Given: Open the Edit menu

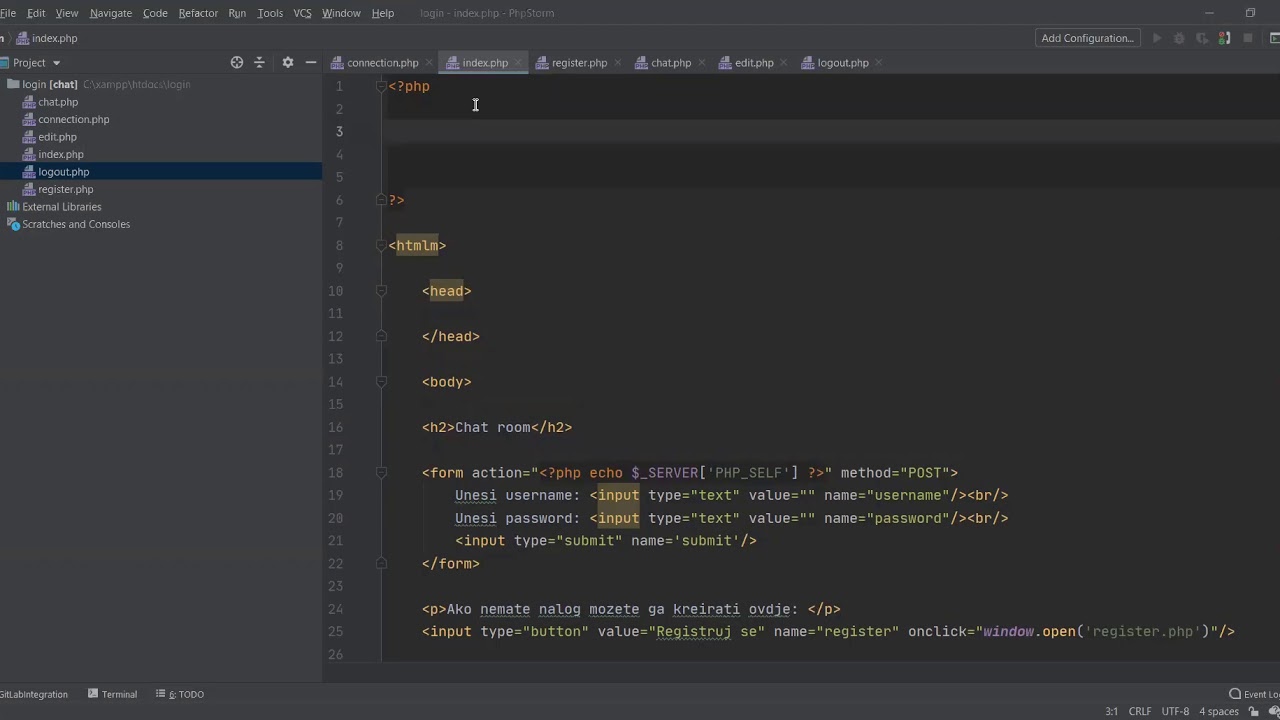Looking at the screenshot, I should 36,13.
